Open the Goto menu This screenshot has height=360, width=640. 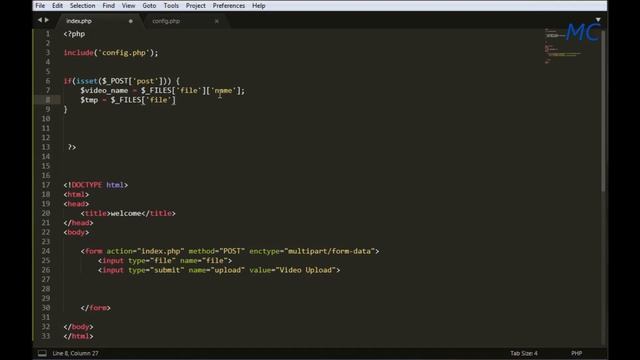point(149,6)
